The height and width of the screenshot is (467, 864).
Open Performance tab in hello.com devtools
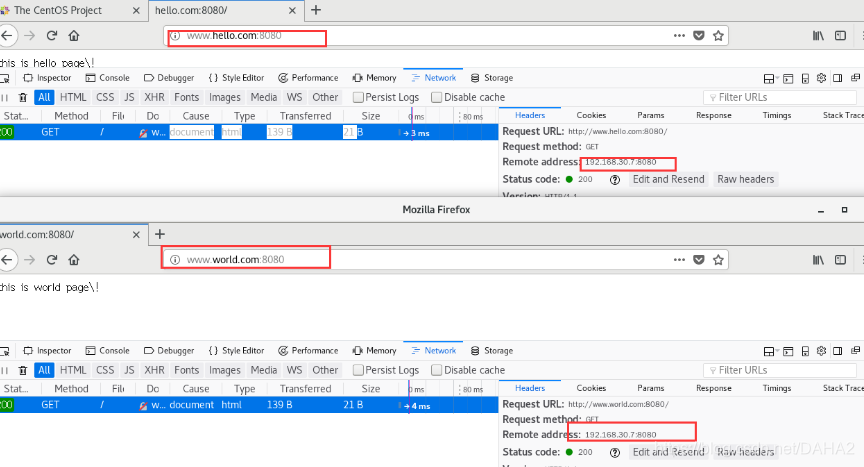pos(308,78)
